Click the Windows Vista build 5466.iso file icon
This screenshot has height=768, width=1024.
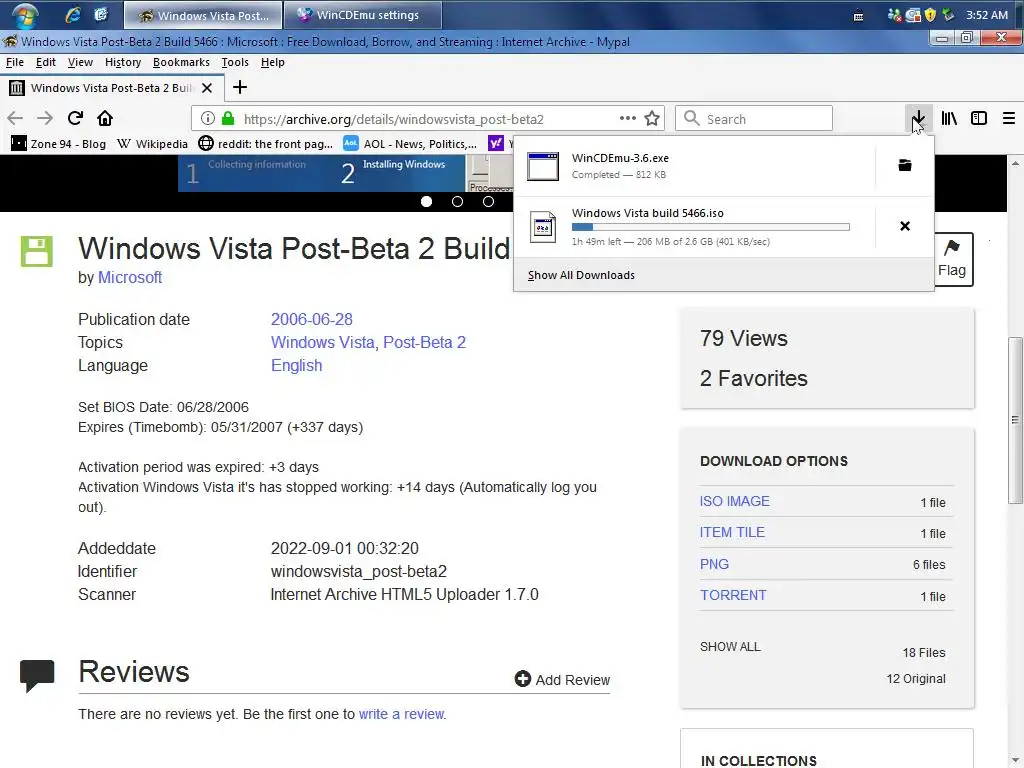(x=543, y=227)
